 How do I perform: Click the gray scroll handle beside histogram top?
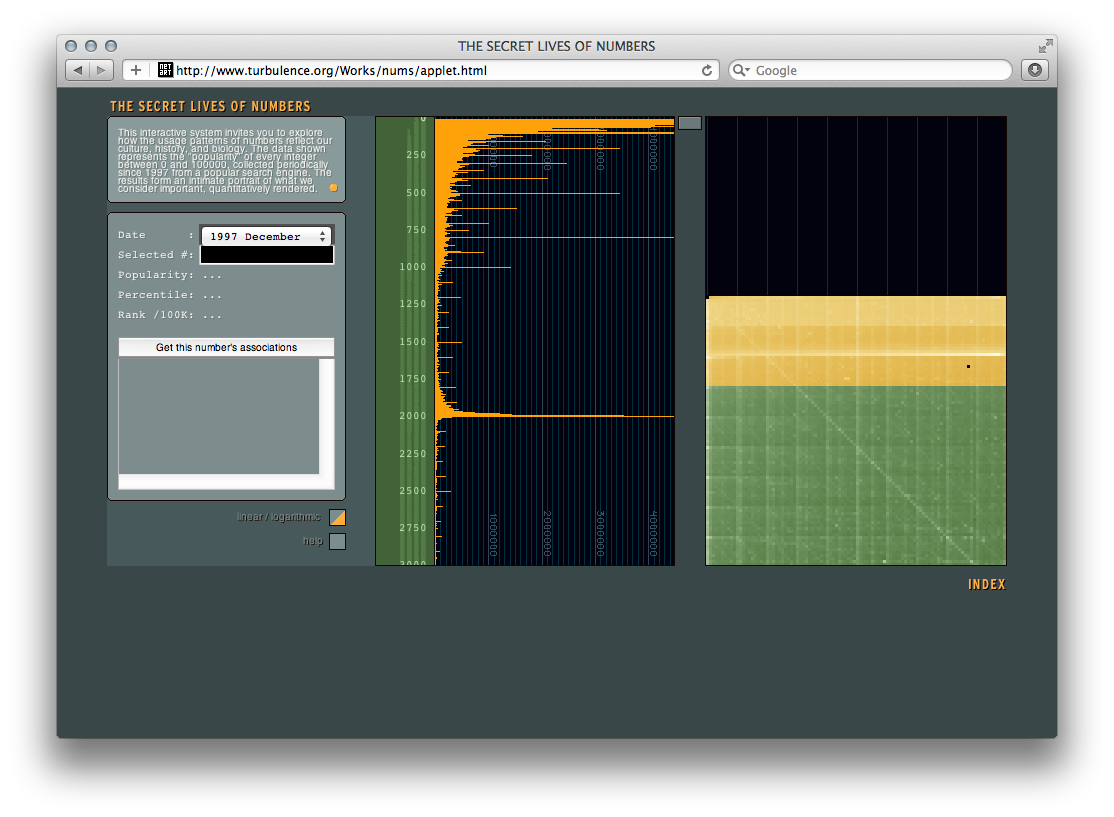pos(690,123)
